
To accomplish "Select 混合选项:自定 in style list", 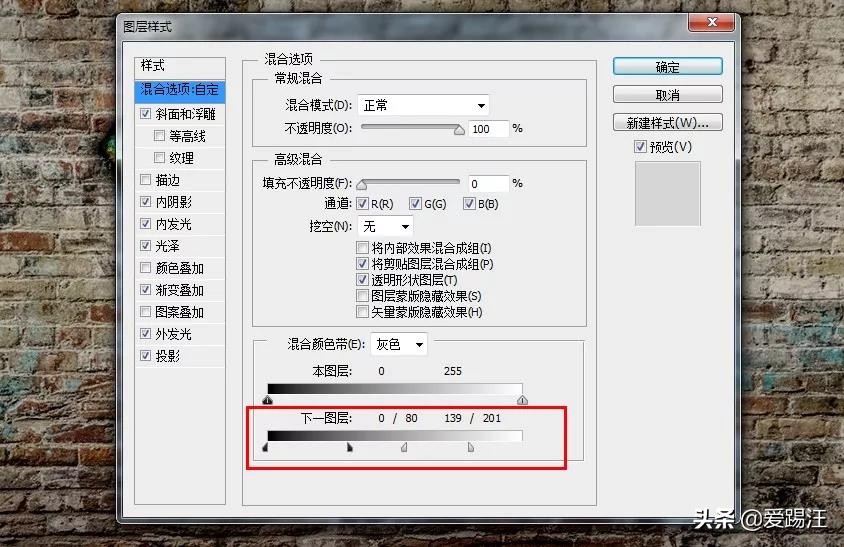I will [x=180, y=90].
